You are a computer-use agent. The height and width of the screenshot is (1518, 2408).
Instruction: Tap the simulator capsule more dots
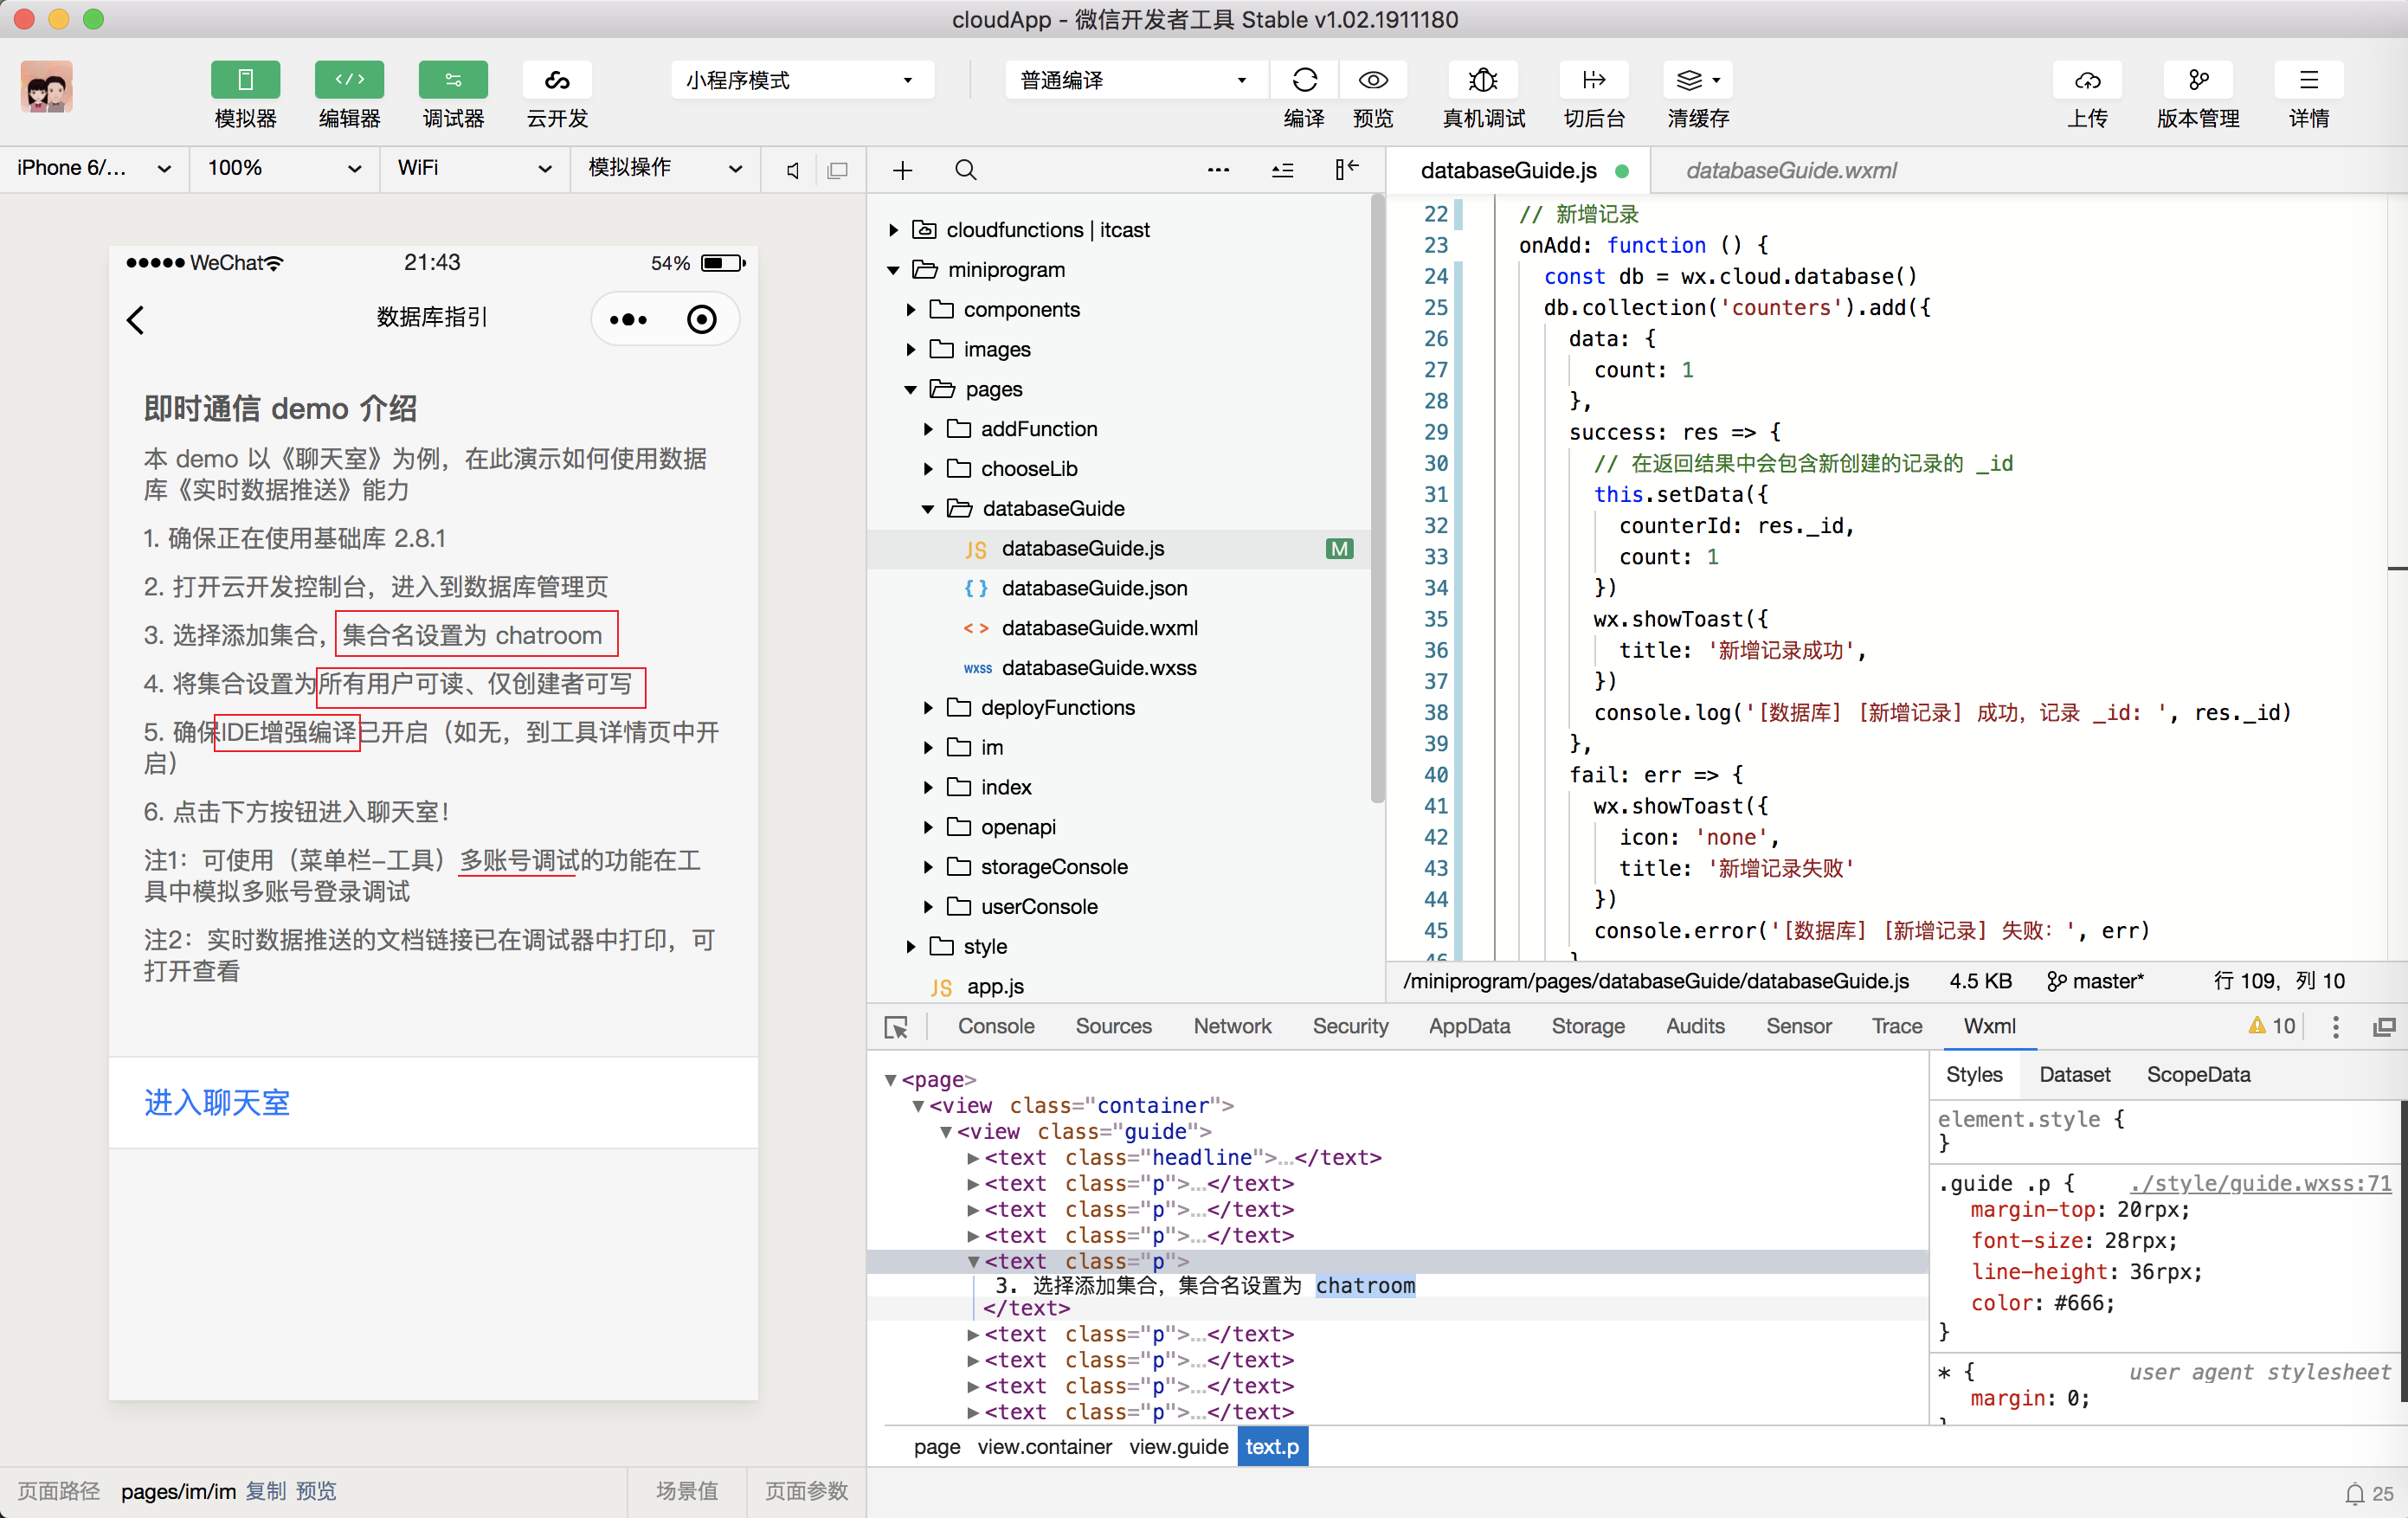pos(628,319)
